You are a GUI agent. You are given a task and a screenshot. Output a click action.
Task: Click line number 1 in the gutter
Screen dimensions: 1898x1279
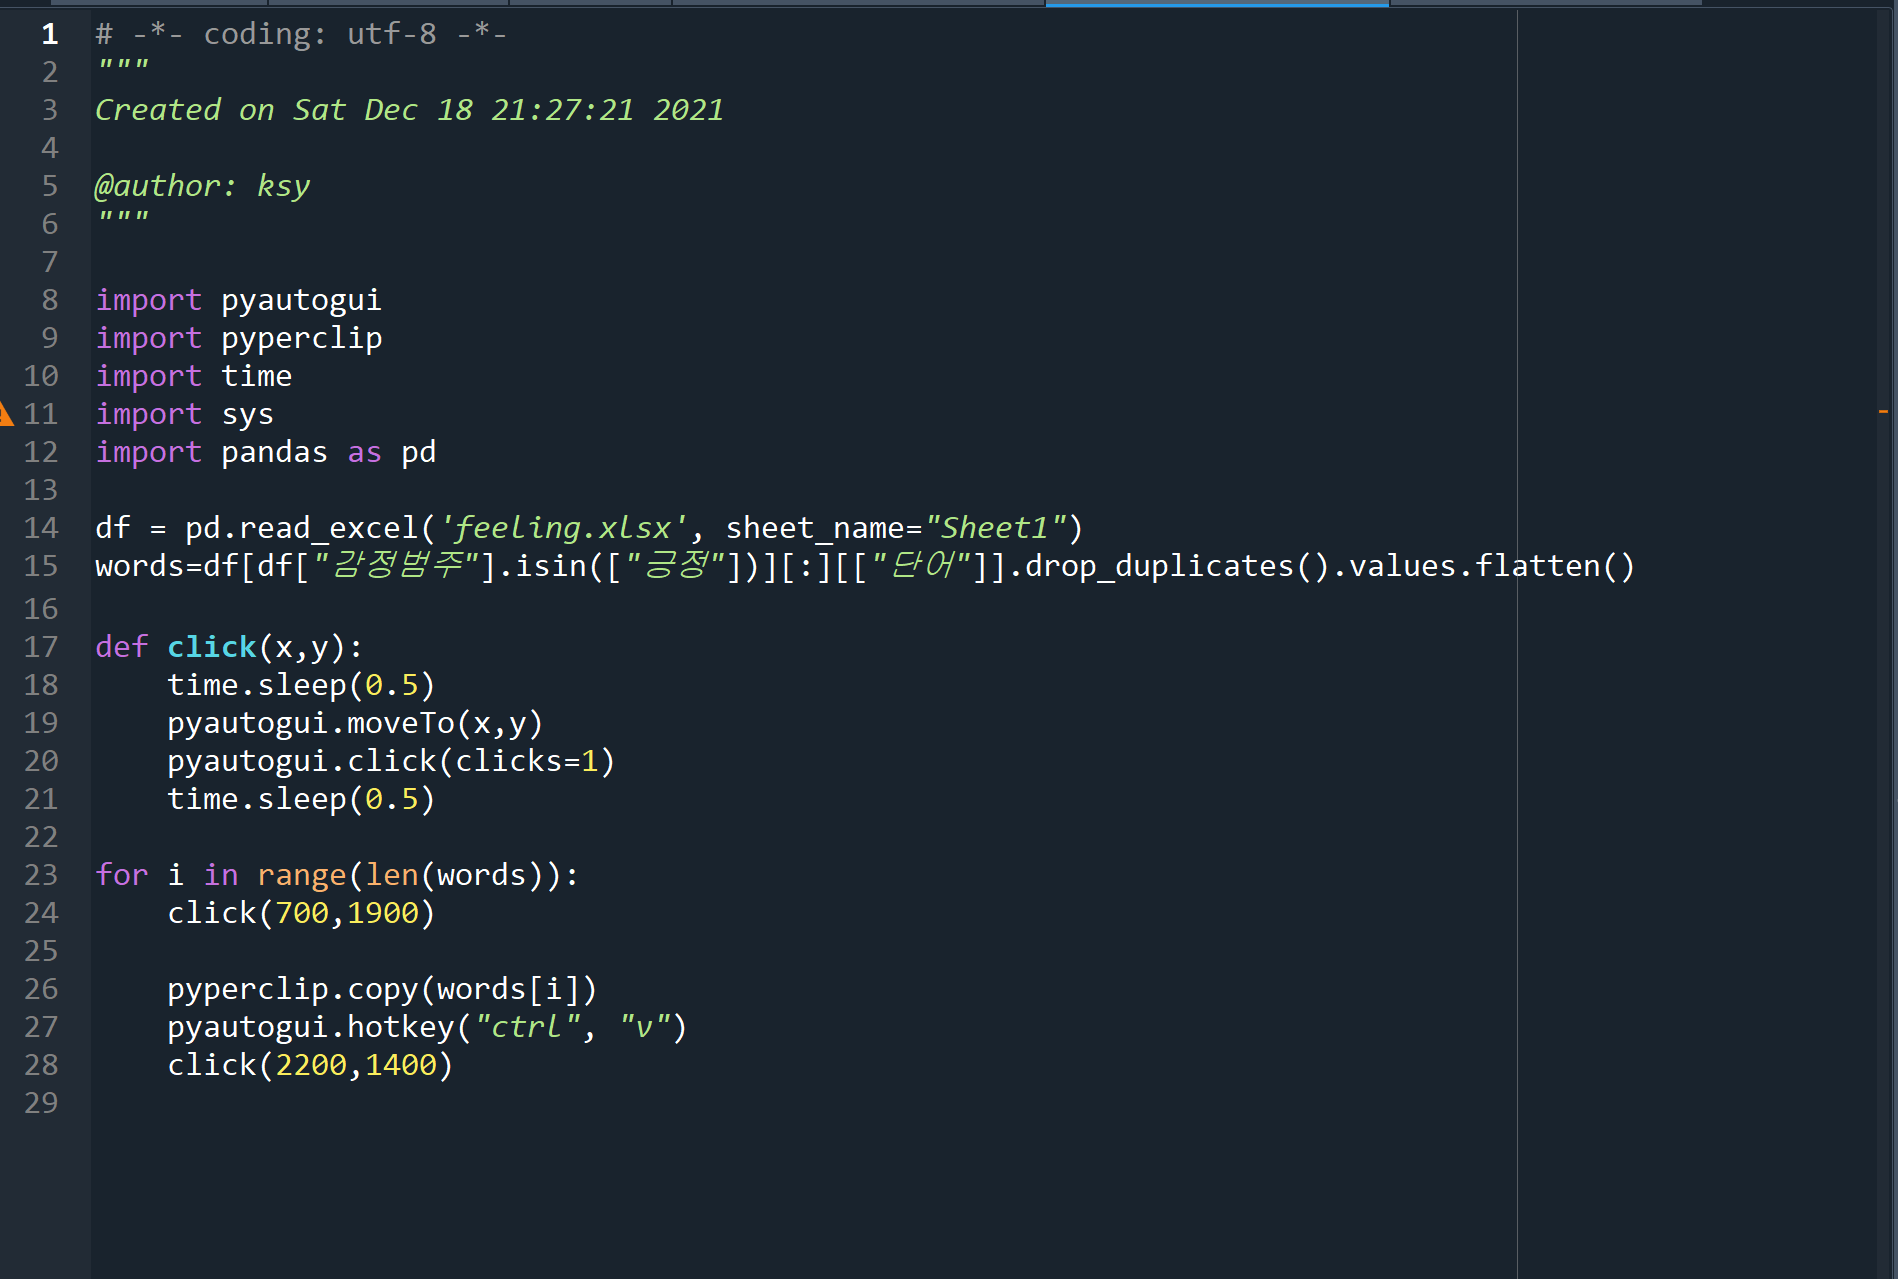pos(48,33)
